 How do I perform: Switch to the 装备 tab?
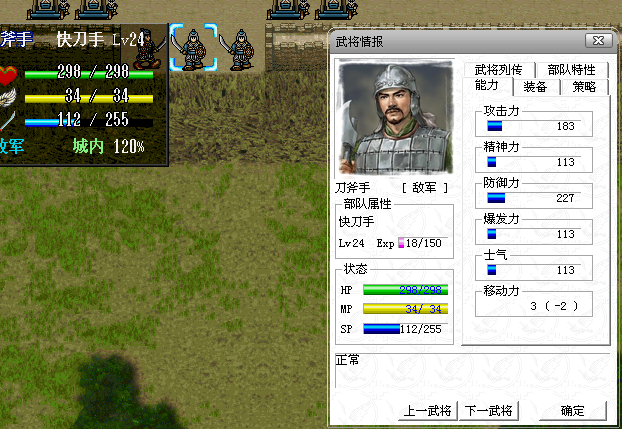(x=535, y=87)
